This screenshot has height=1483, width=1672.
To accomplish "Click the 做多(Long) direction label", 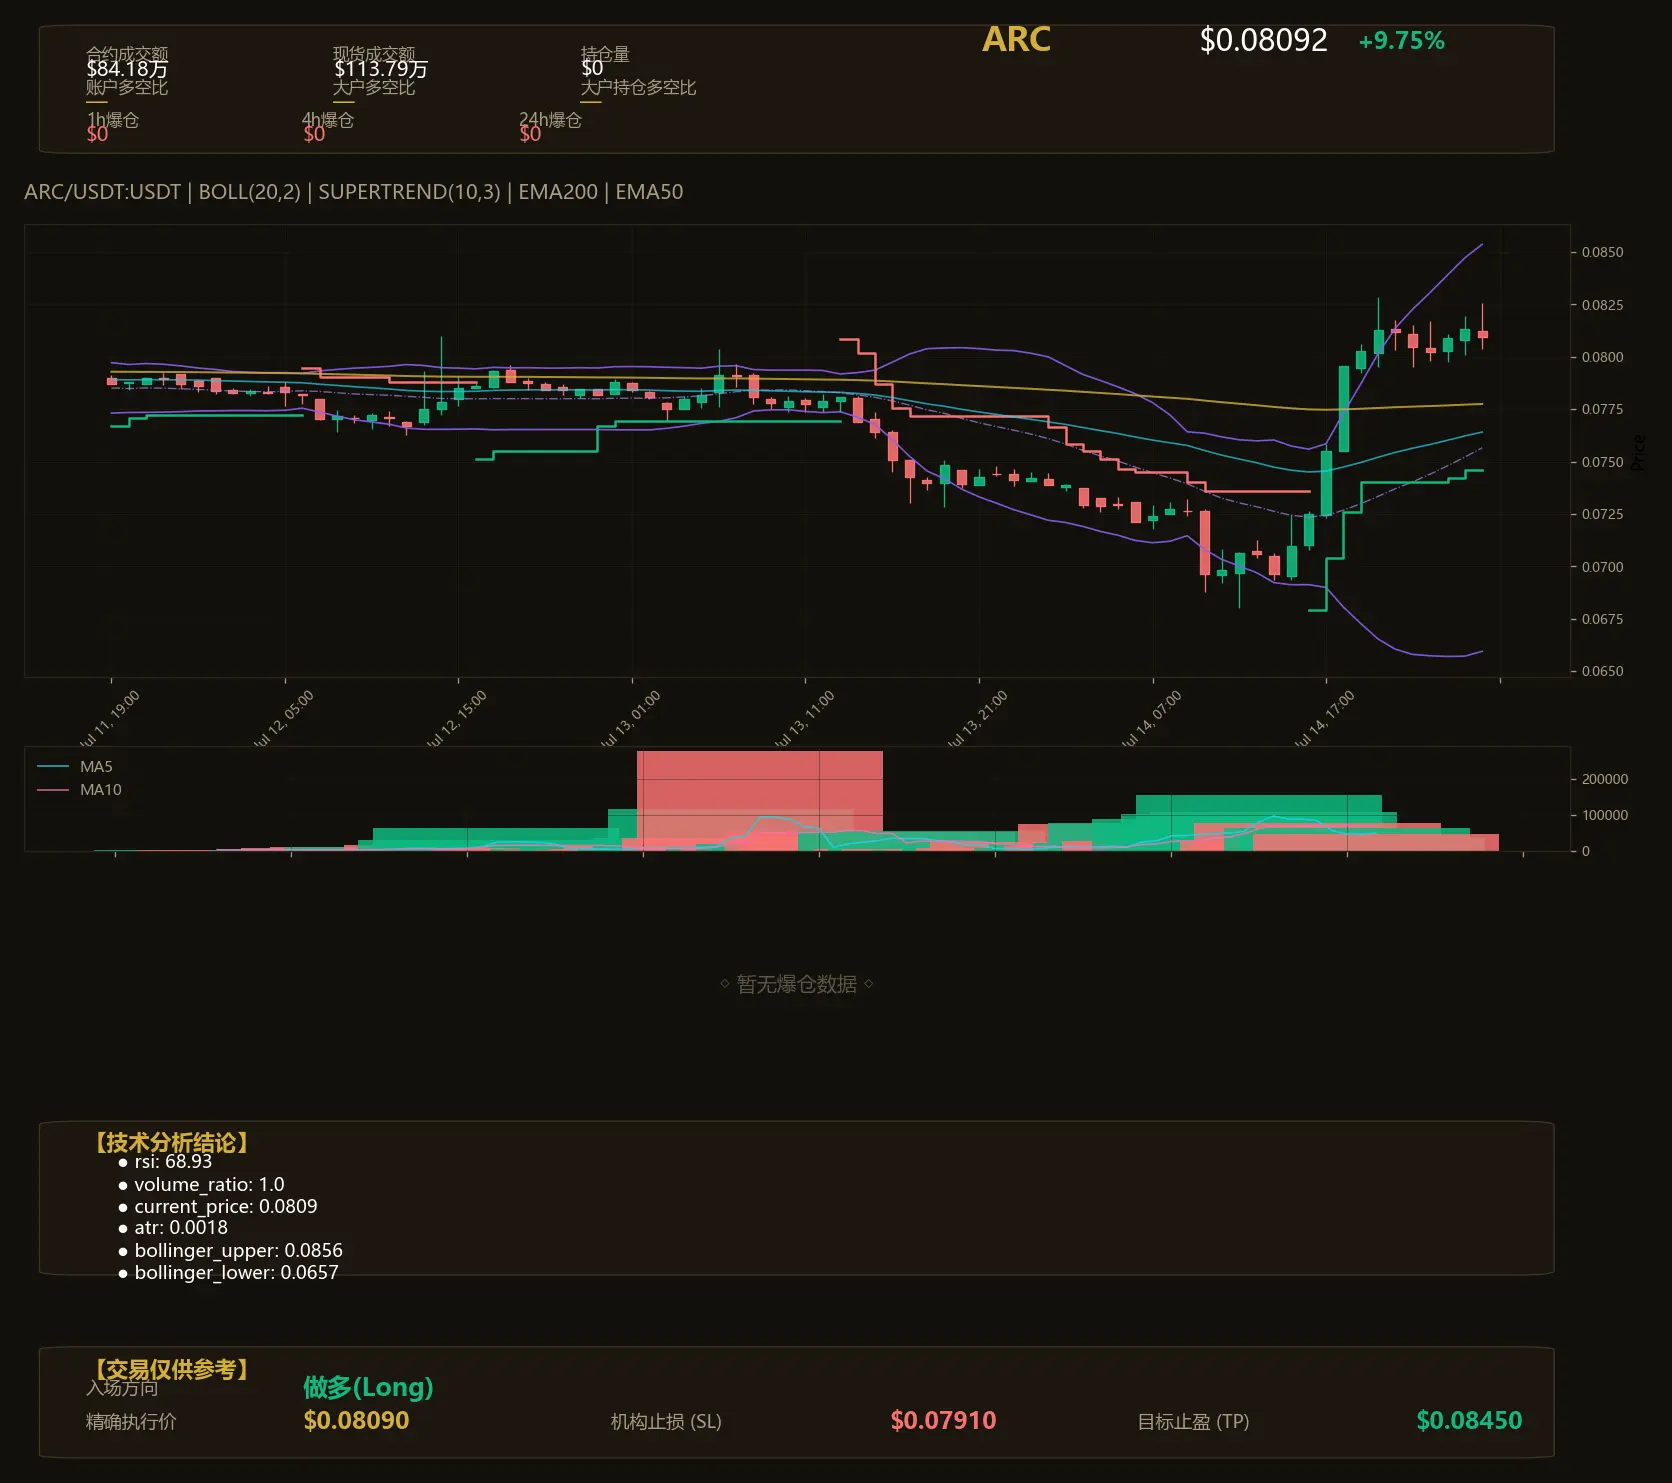I will tap(368, 1387).
